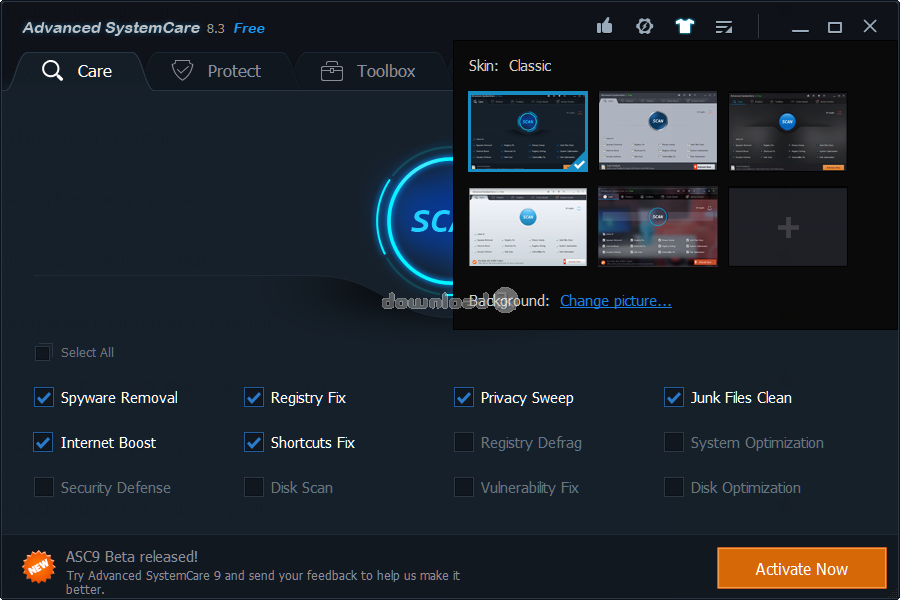Image resolution: width=900 pixels, height=600 pixels.
Task: Toggle the Privacy Sweep checkbox
Action: [x=464, y=397]
